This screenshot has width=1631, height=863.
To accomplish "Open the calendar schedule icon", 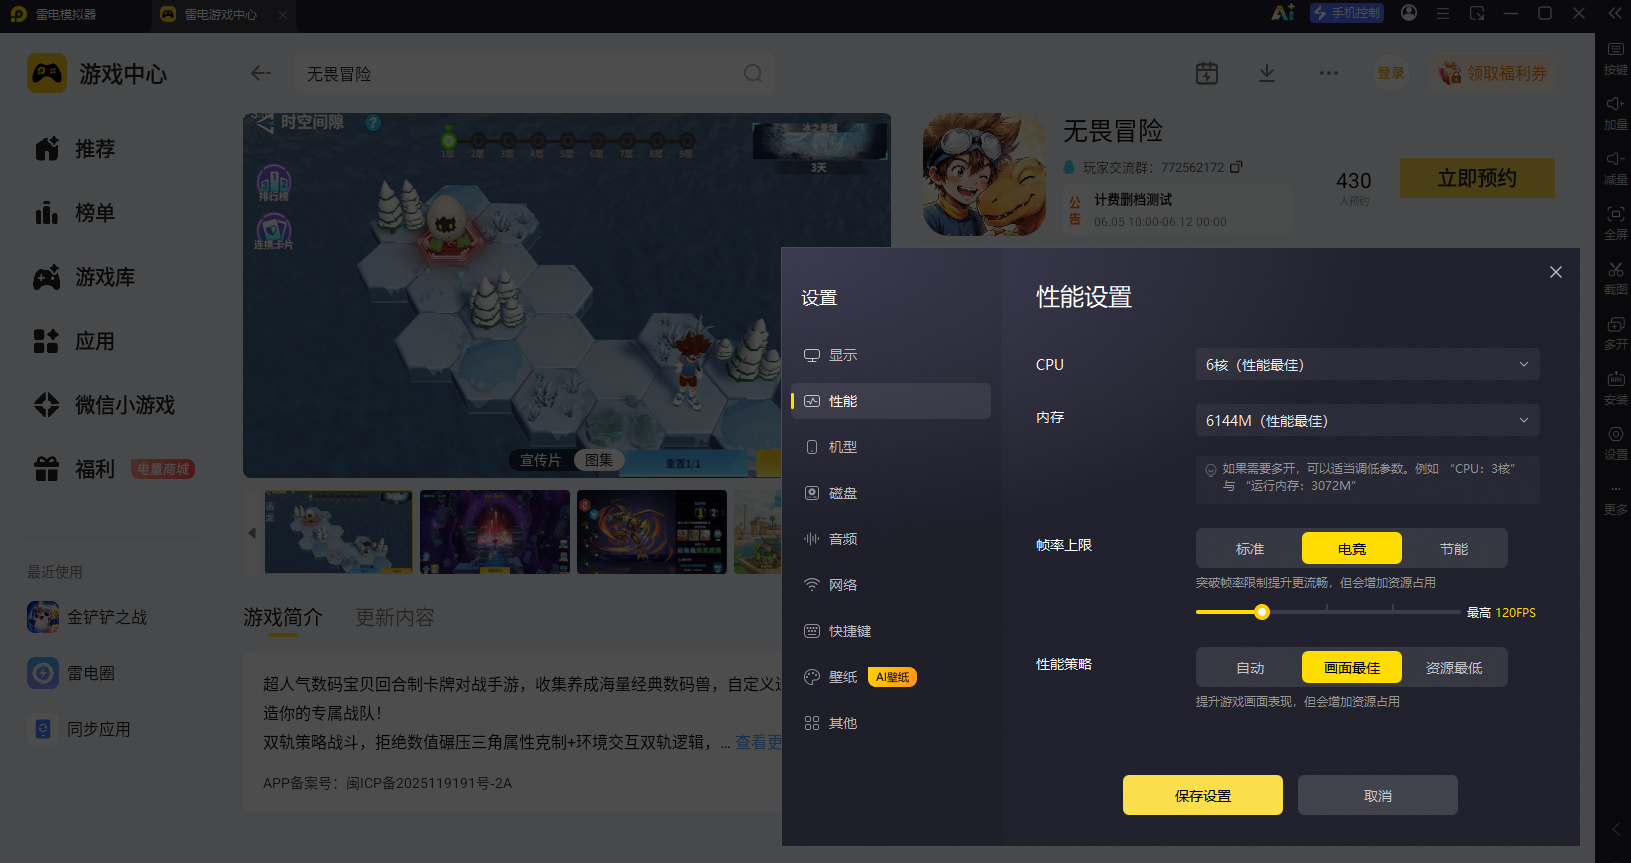I will pos(1207,73).
